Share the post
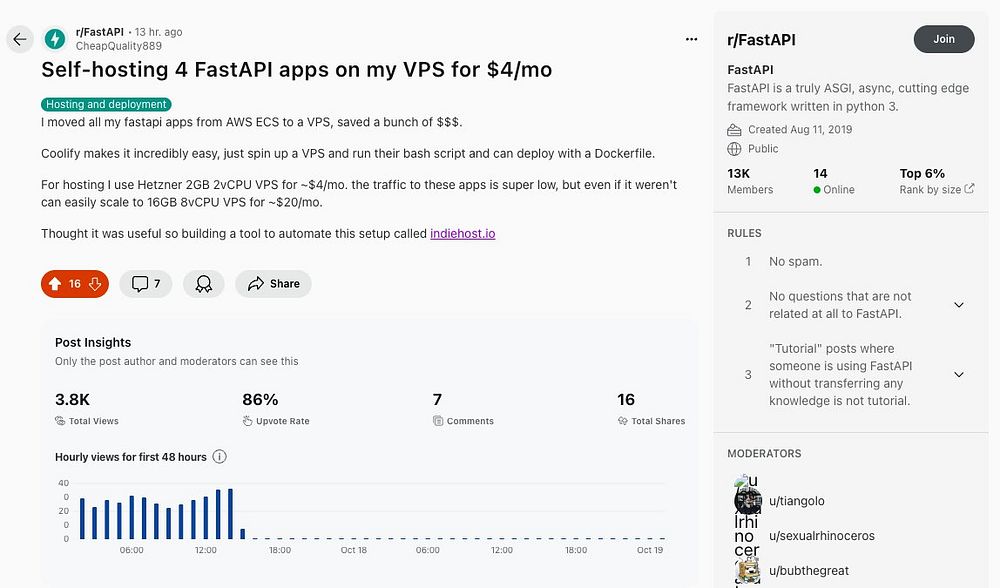Image resolution: width=1000 pixels, height=588 pixels. pos(274,284)
